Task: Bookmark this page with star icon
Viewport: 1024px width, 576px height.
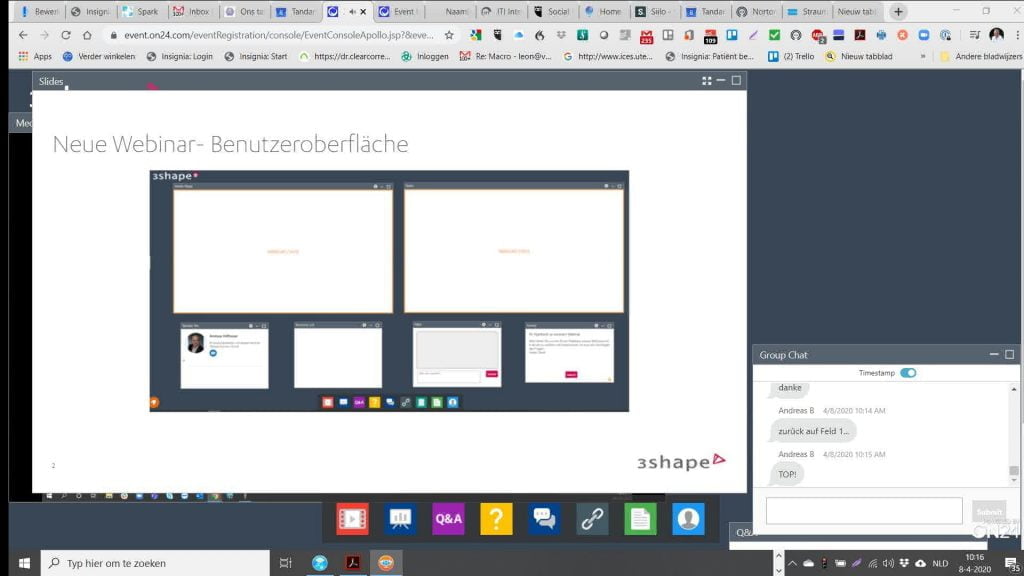Action: (x=449, y=35)
